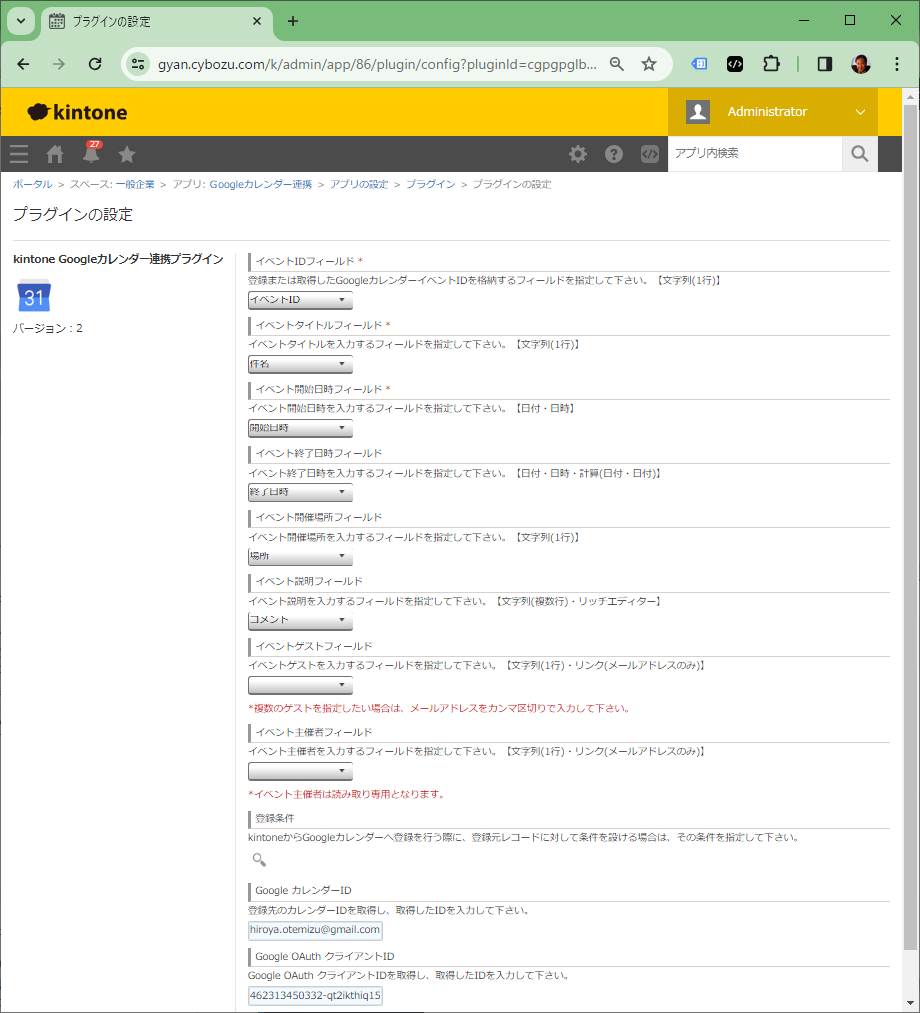The height and width of the screenshot is (1013, 920).
Task: Open the kintone help question mark
Action: pyautogui.click(x=614, y=154)
